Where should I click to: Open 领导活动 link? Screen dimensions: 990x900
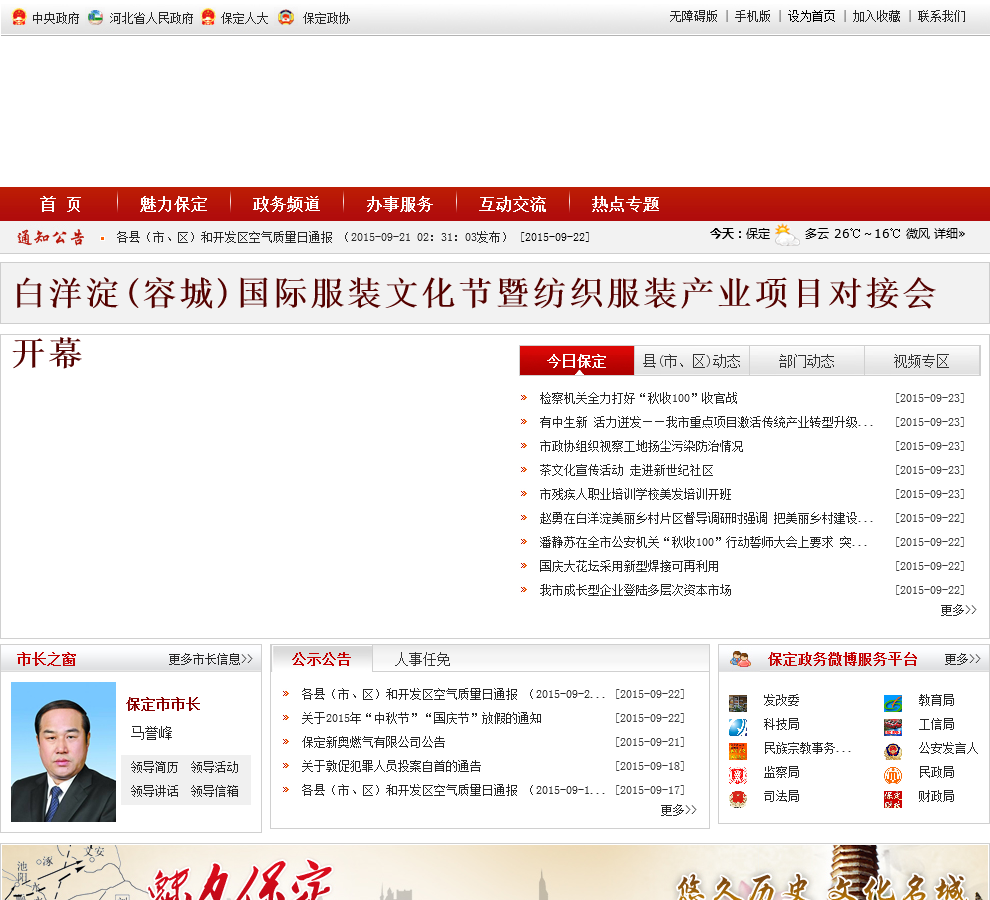(215, 767)
